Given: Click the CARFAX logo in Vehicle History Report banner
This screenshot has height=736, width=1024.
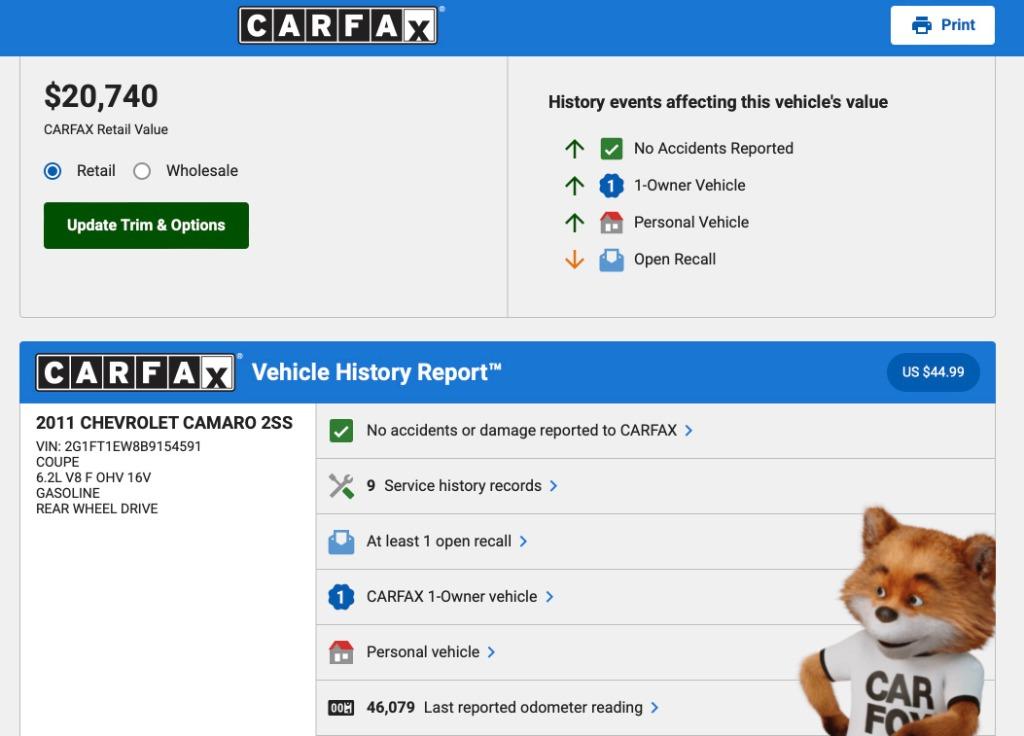Looking at the screenshot, I should click(135, 372).
